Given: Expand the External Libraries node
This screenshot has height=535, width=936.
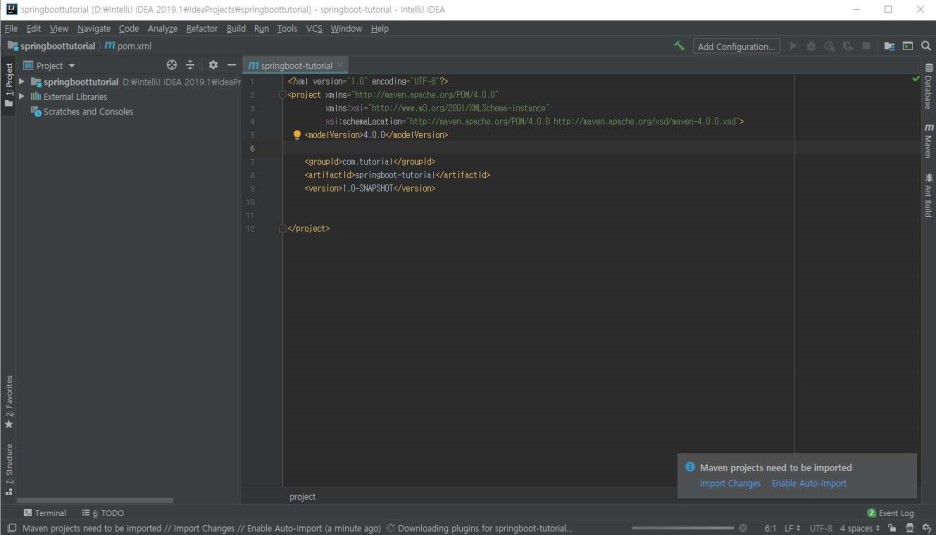Looking at the screenshot, I should coord(21,96).
